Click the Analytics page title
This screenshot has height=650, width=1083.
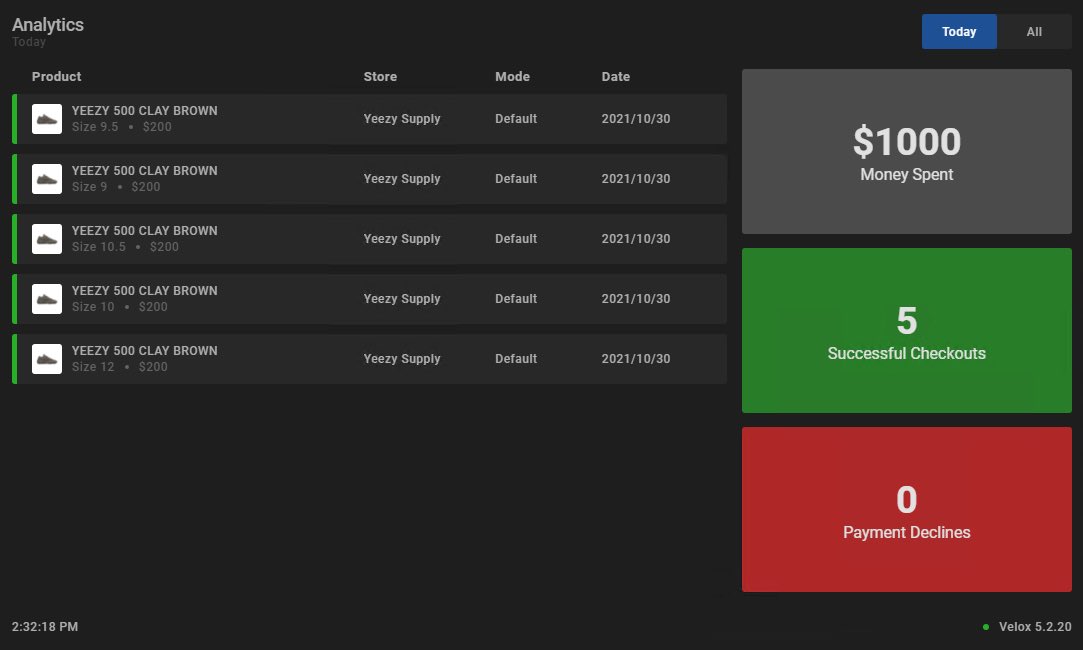(48, 25)
